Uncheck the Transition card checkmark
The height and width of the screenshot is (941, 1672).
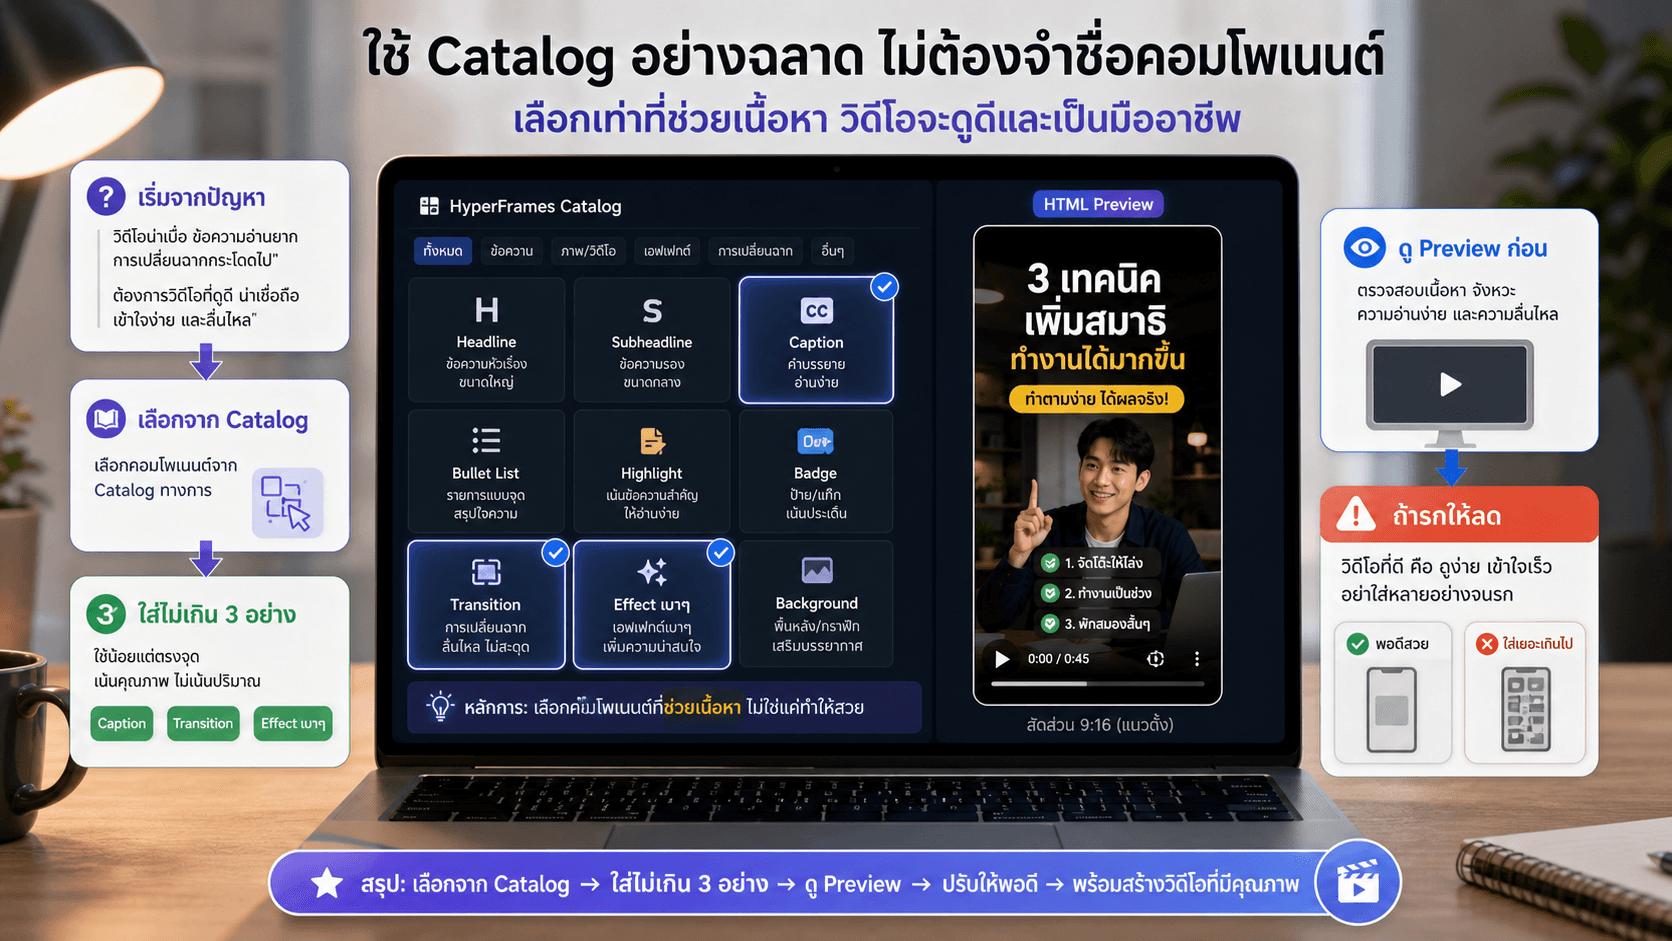(x=555, y=552)
